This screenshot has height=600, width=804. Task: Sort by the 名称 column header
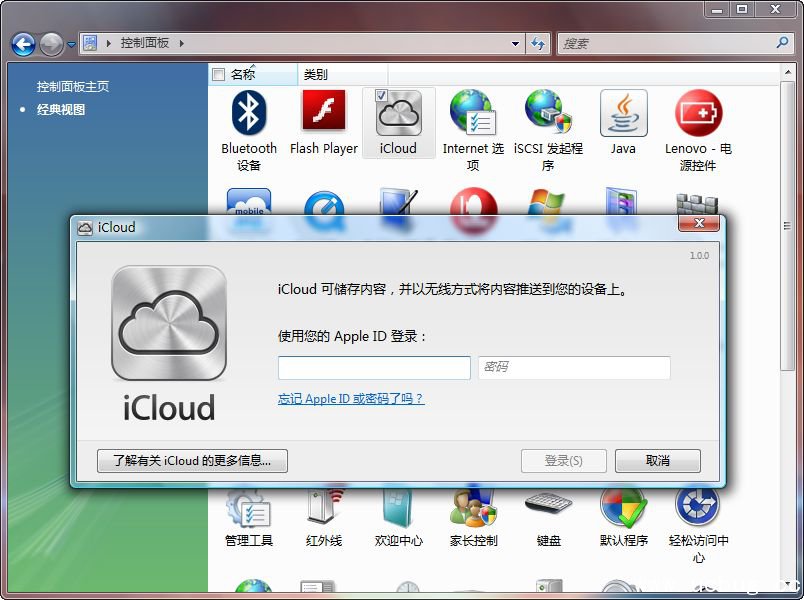(x=253, y=74)
